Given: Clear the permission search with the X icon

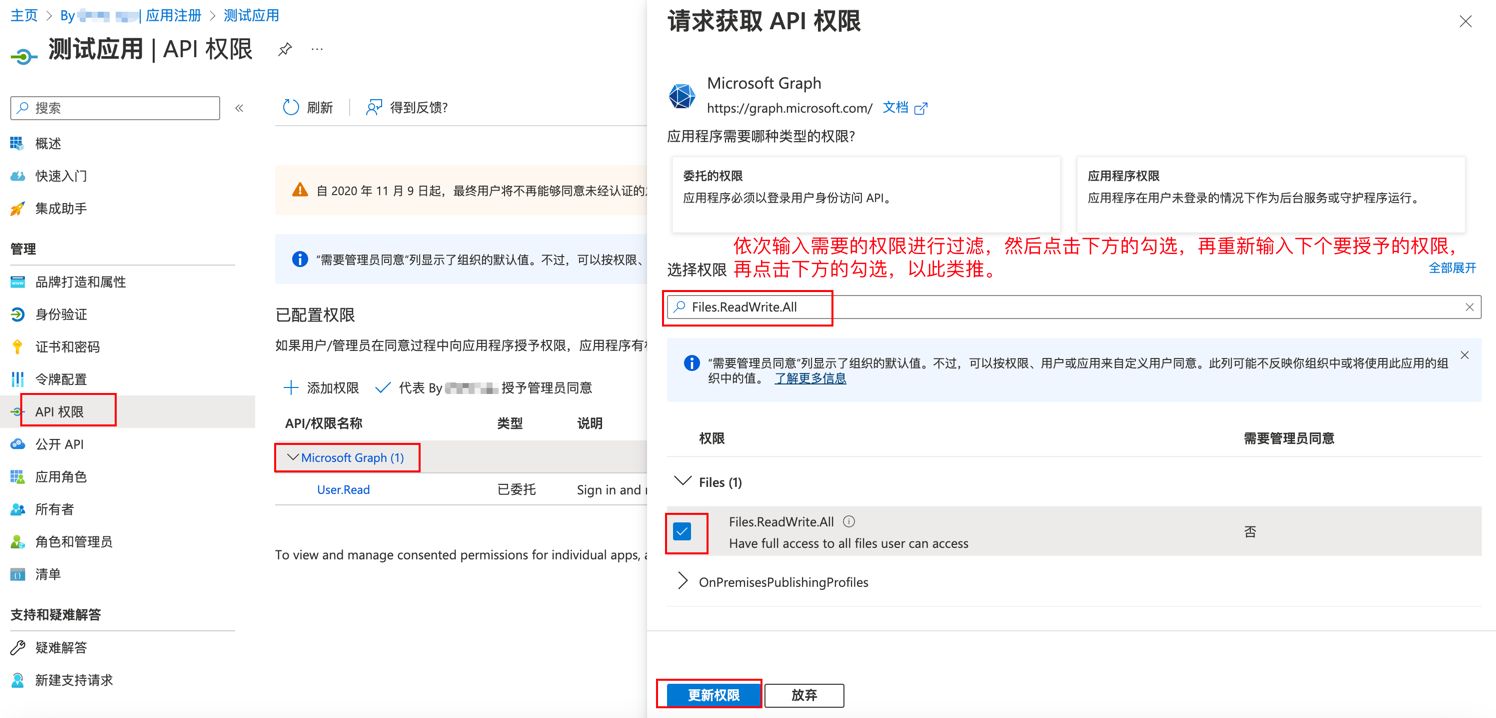Looking at the screenshot, I should pos(1469,307).
